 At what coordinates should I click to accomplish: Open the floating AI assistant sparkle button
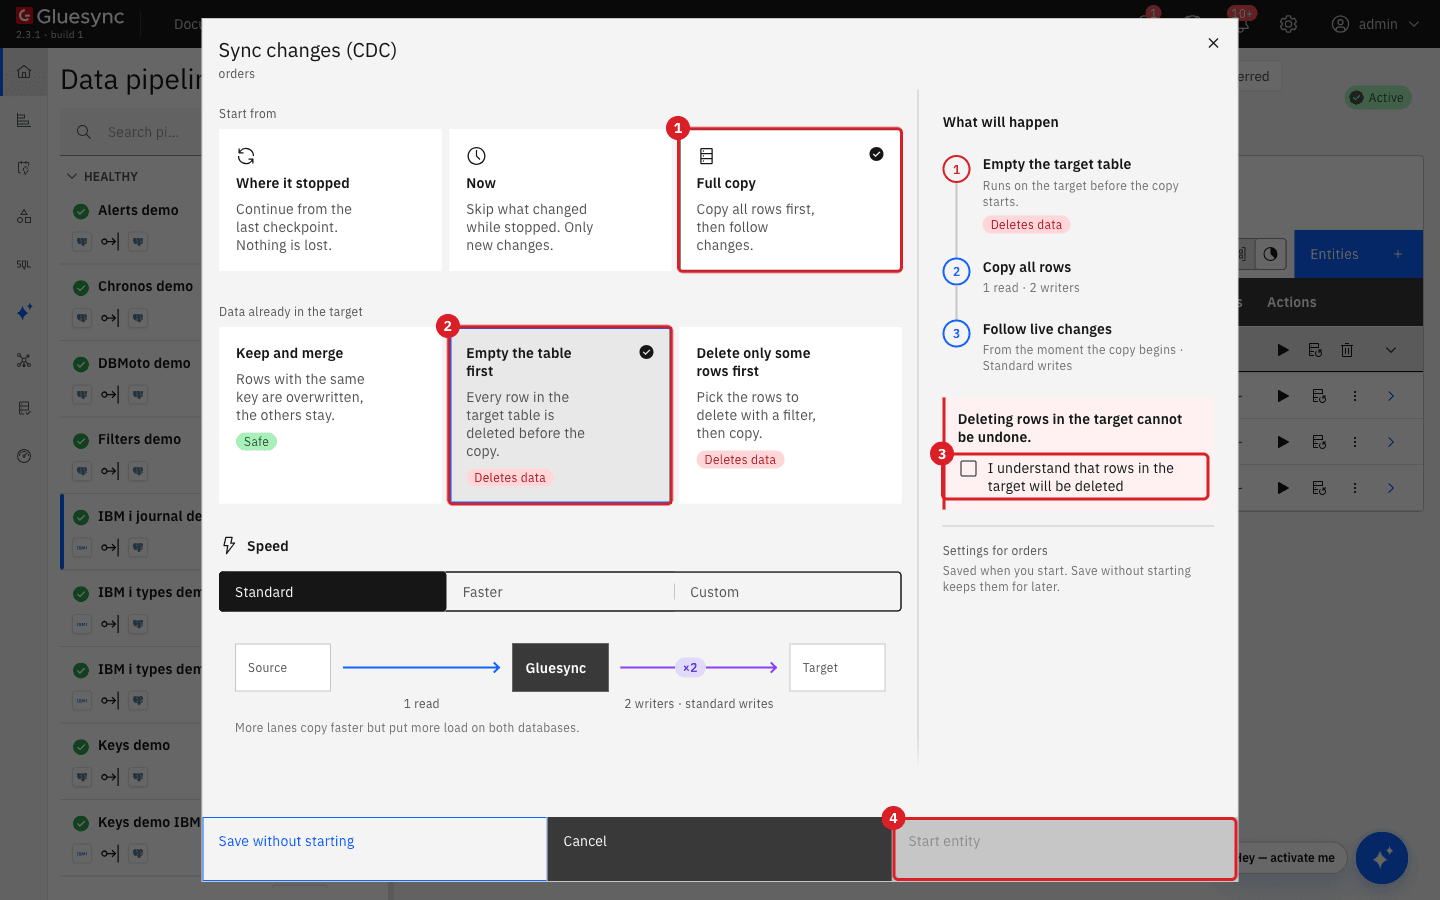click(1382, 858)
